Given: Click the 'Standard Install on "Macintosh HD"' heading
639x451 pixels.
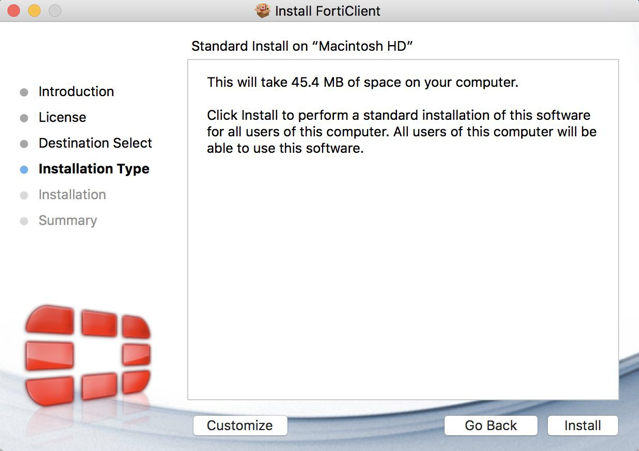Looking at the screenshot, I should (302, 46).
